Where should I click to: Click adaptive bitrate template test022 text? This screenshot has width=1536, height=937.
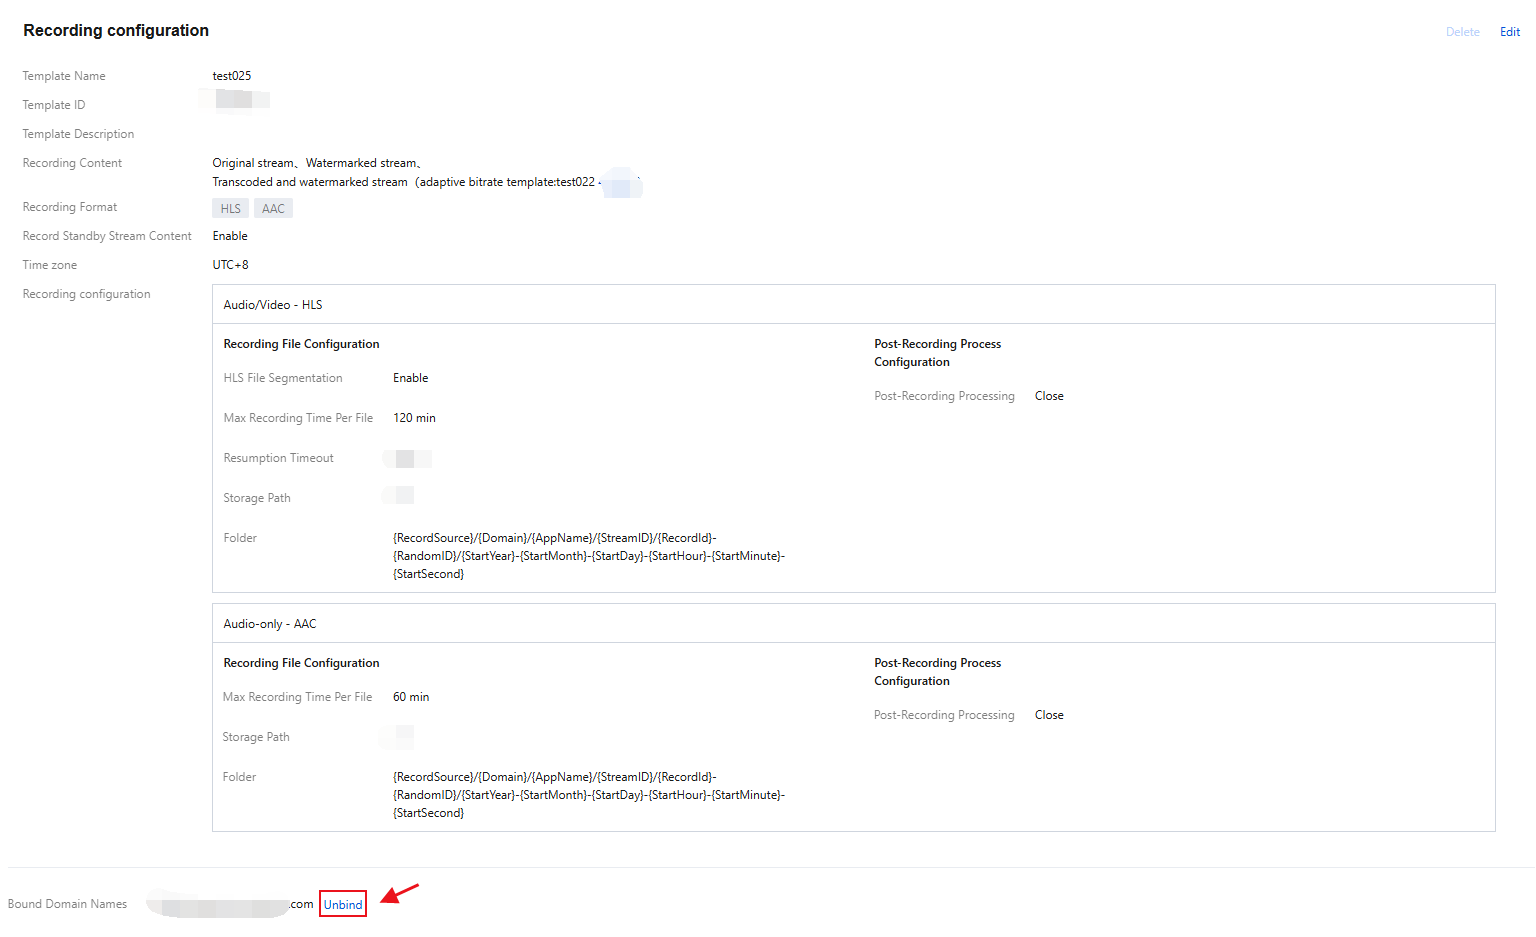506,182
